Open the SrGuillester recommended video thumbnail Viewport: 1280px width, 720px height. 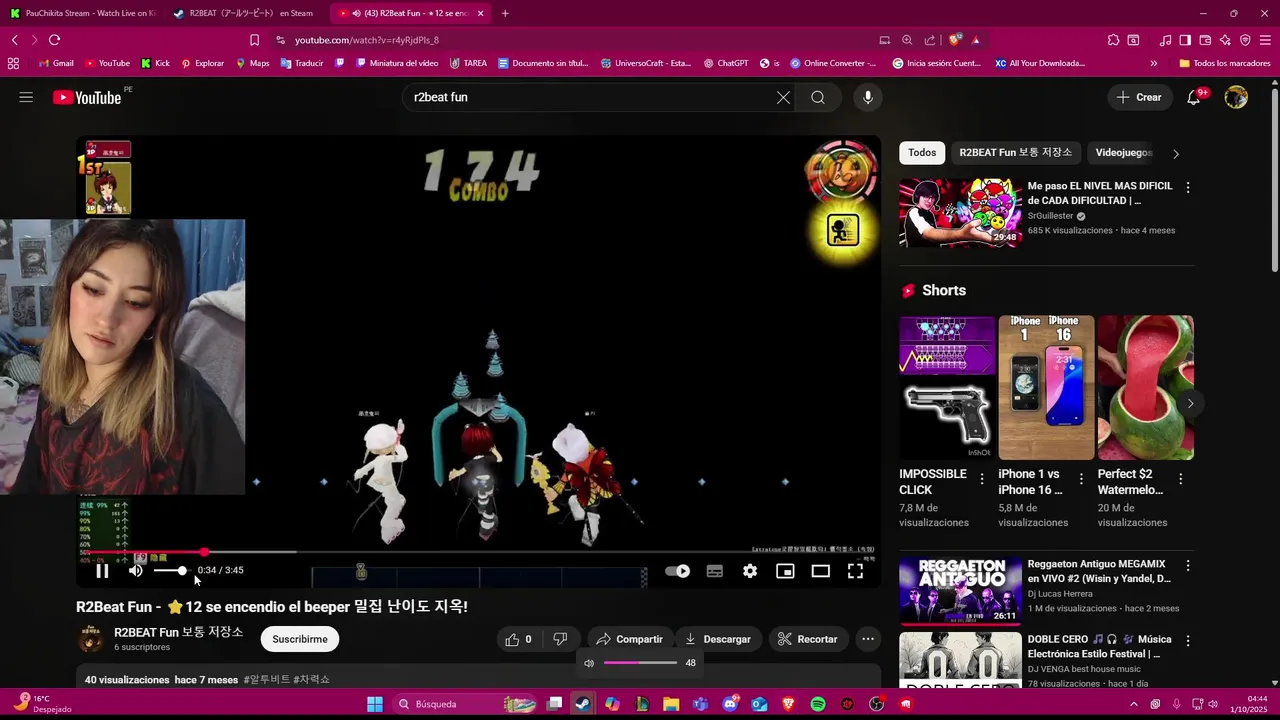coord(960,213)
